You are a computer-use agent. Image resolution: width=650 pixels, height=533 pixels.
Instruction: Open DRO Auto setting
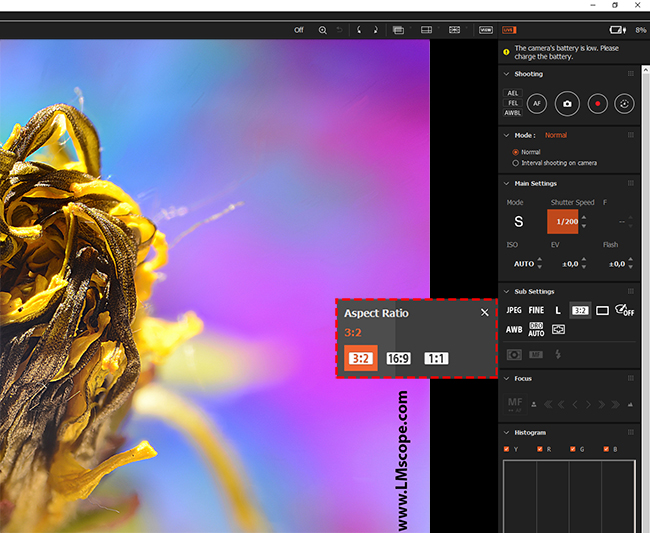(x=537, y=329)
